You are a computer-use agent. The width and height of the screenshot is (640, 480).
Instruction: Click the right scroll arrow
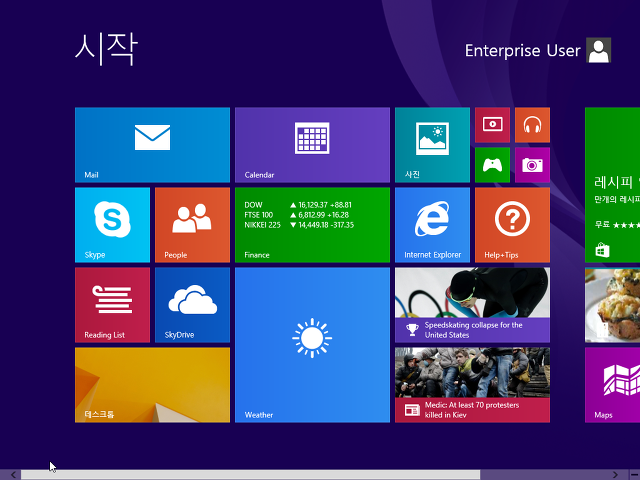pos(615,475)
